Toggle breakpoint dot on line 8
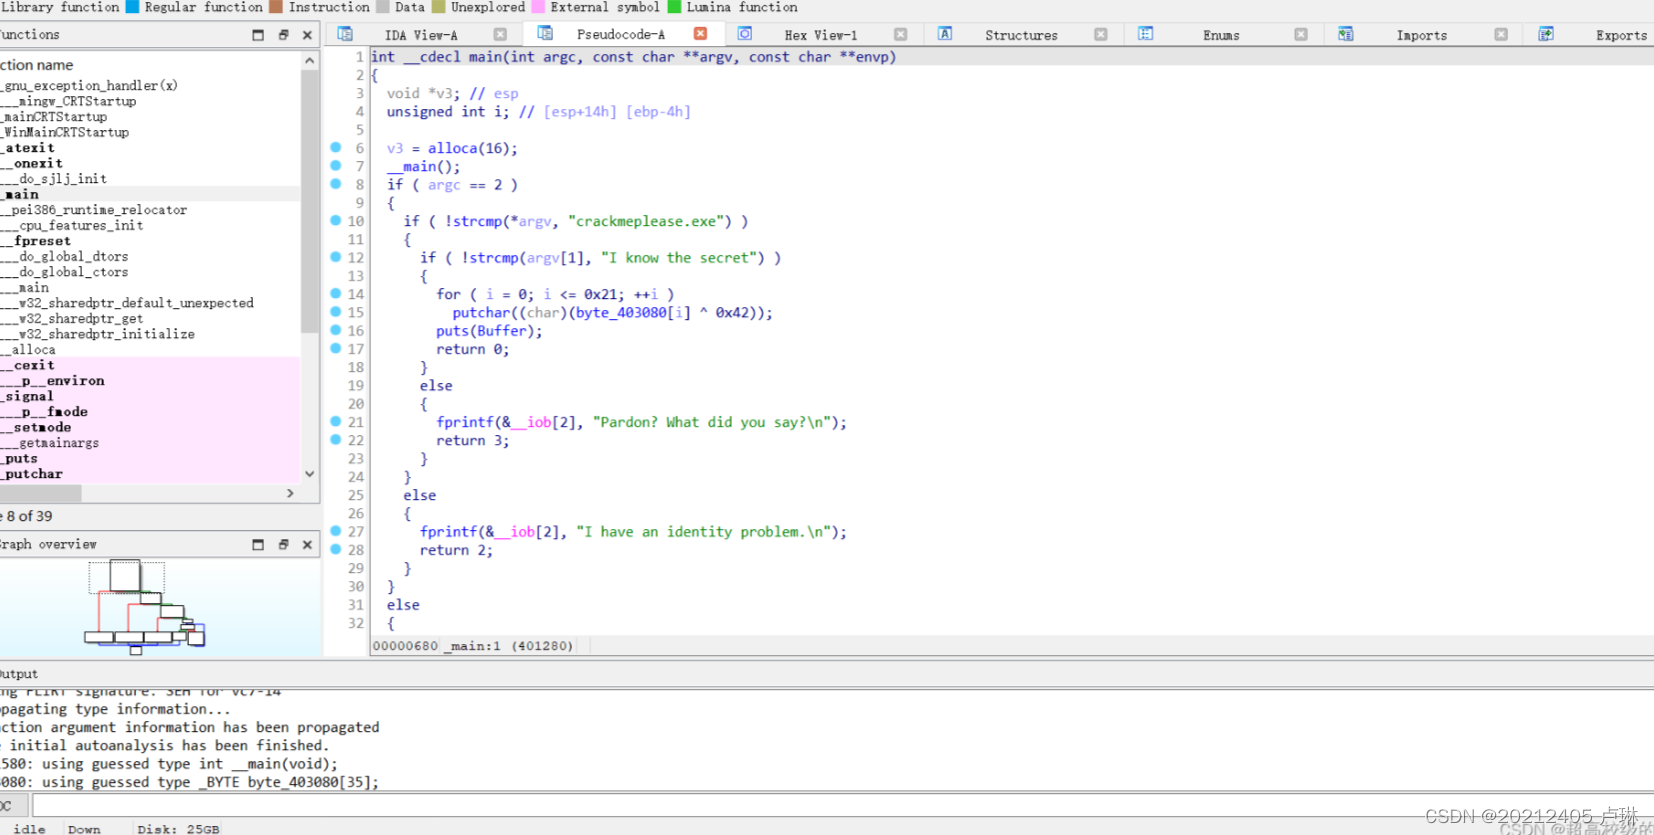The width and height of the screenshot is (1654, 835). pos(336,183)
